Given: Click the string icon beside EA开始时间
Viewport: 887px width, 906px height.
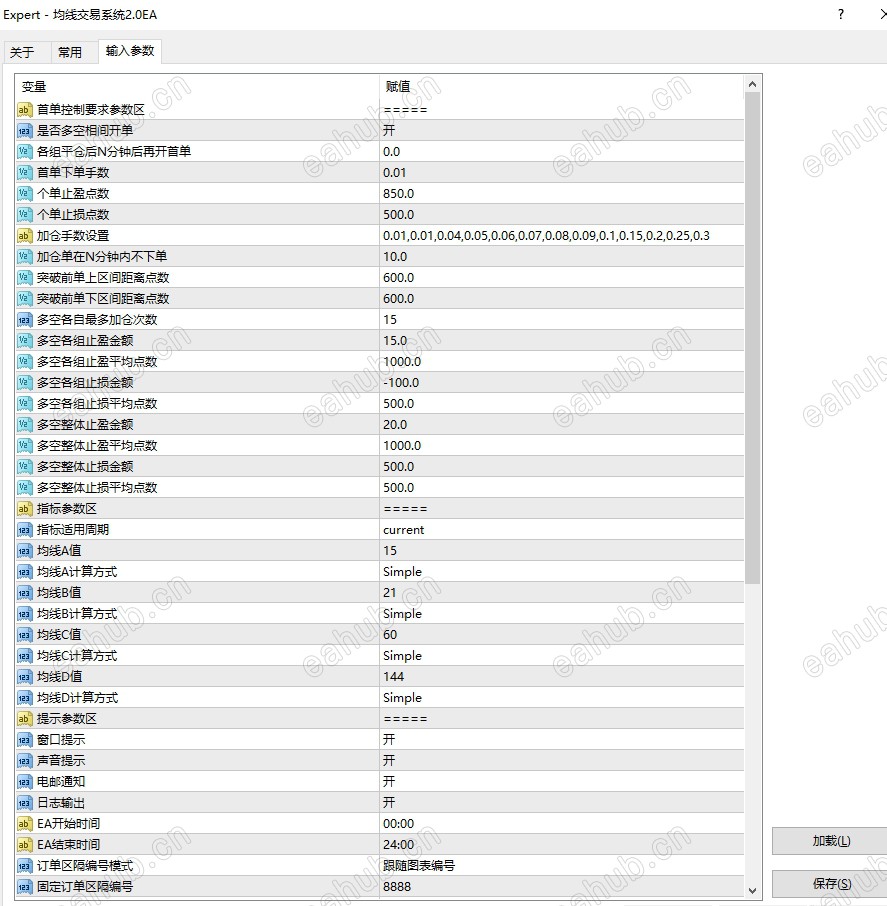Looking at the screenshot, I should (24, 823).
